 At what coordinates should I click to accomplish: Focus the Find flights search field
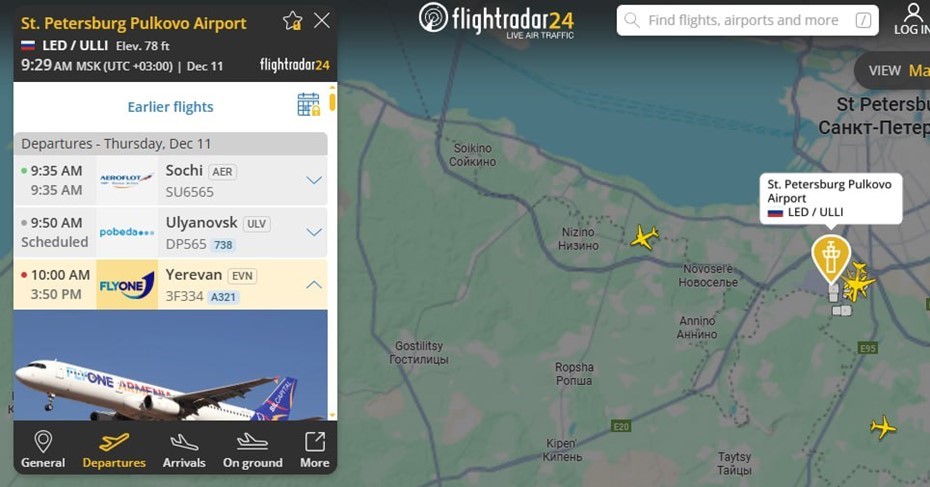[747, 20]
